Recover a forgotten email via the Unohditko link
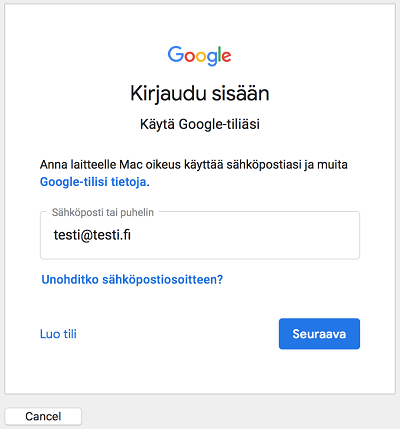This screenshot has width=400, height=429. 132,279
